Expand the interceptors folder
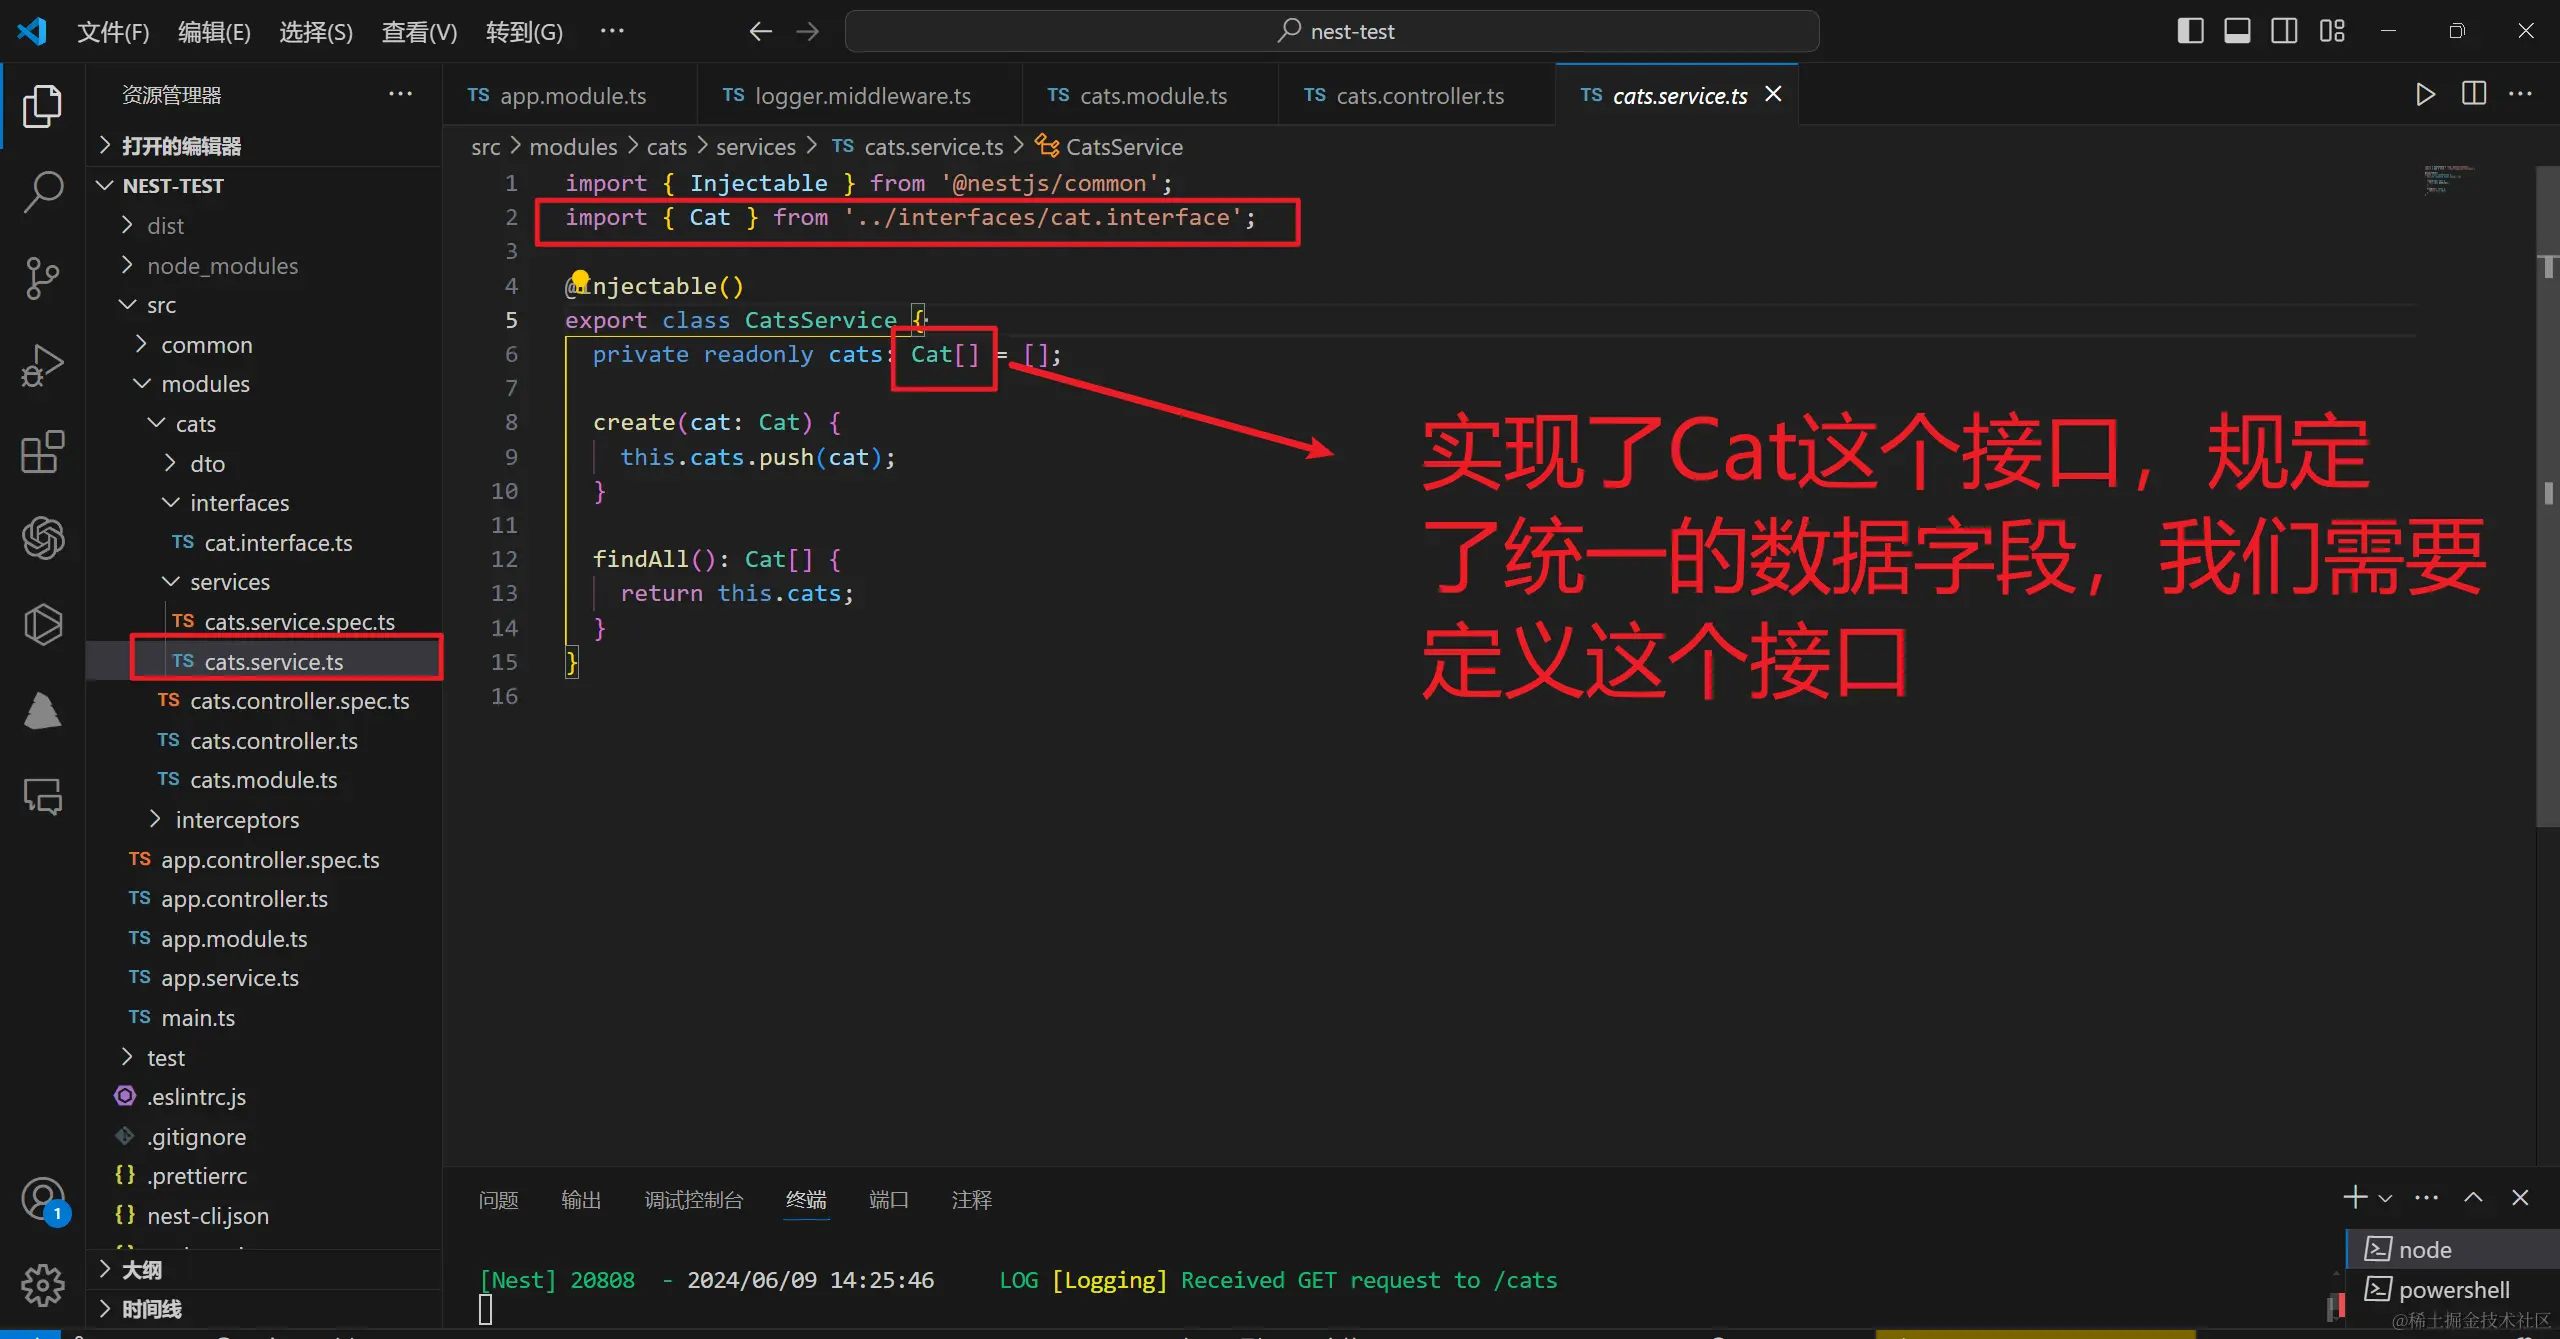The image size is (2560, 1339). [x=264, y=820]
